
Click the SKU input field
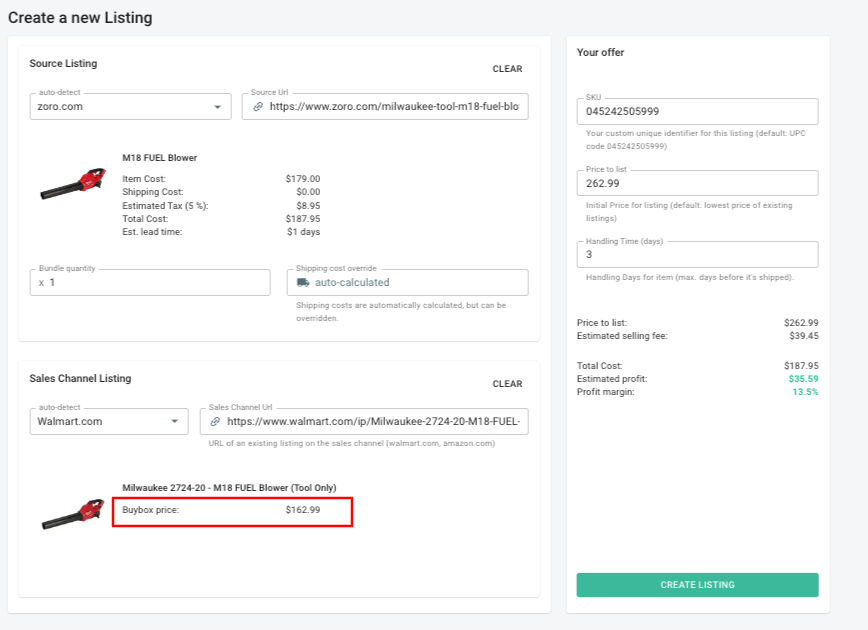click(x=697, y=112)
